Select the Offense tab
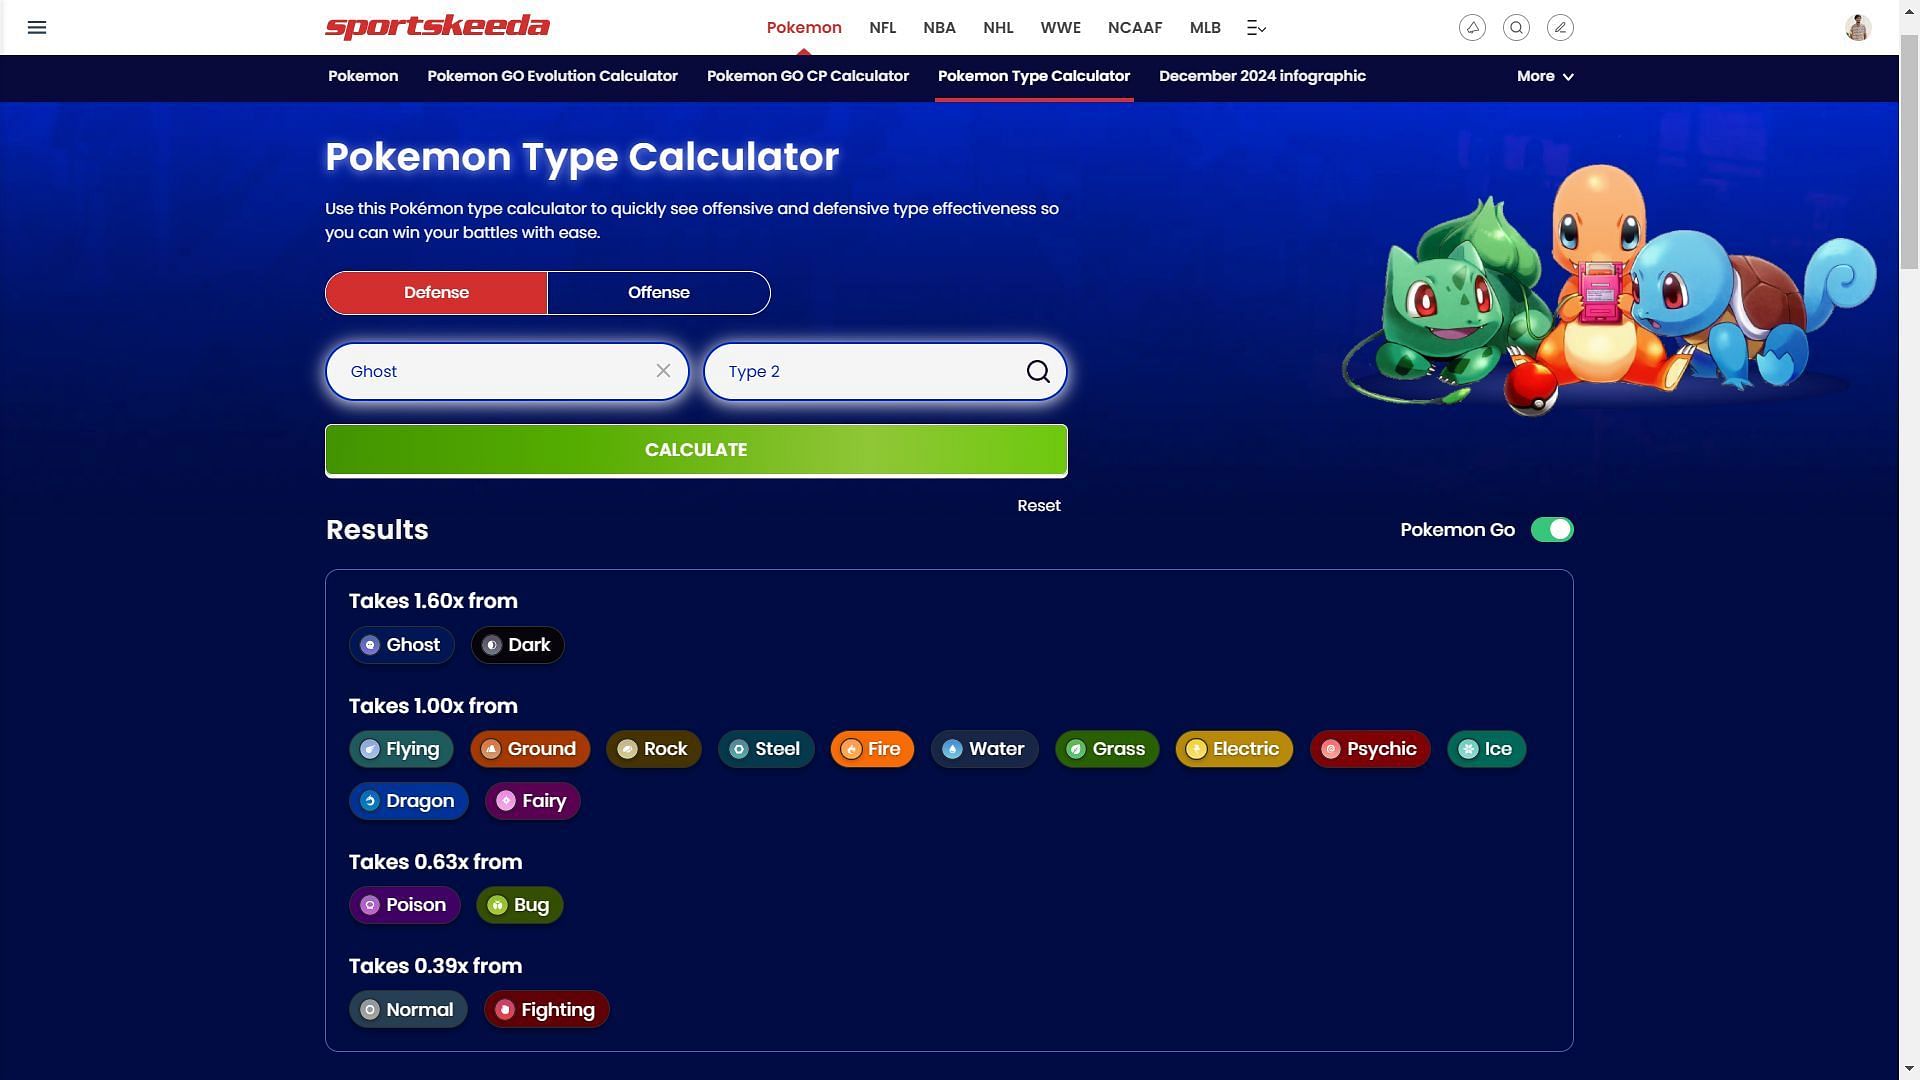This screenshot has height=1080, width=1920. click(658, 291)
